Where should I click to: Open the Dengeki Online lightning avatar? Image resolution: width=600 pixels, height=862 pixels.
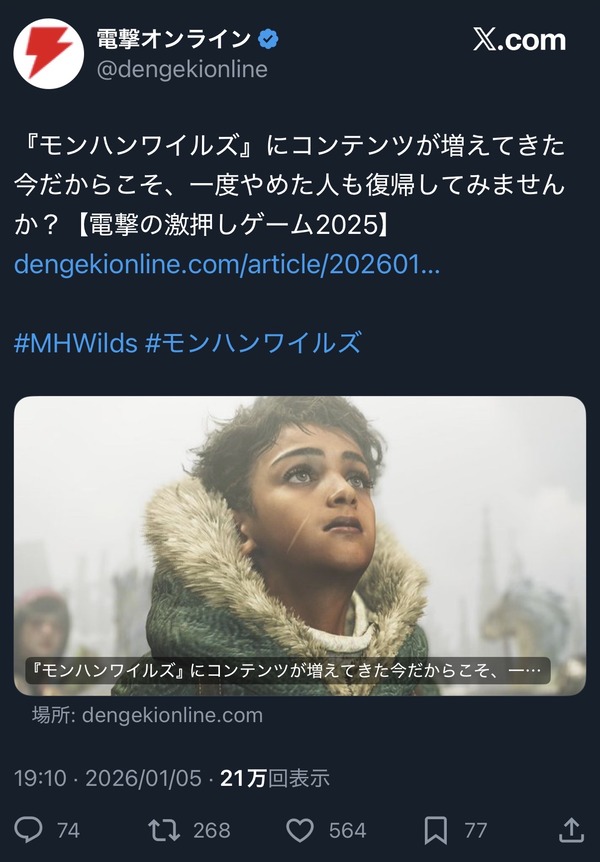coord(48,54)
